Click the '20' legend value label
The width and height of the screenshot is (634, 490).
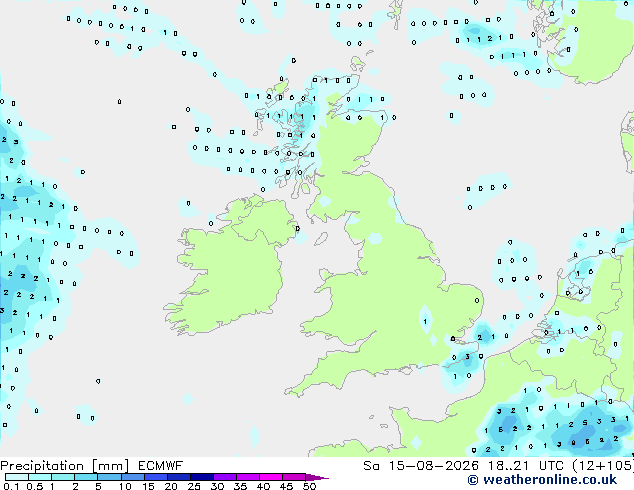point(171,486)
